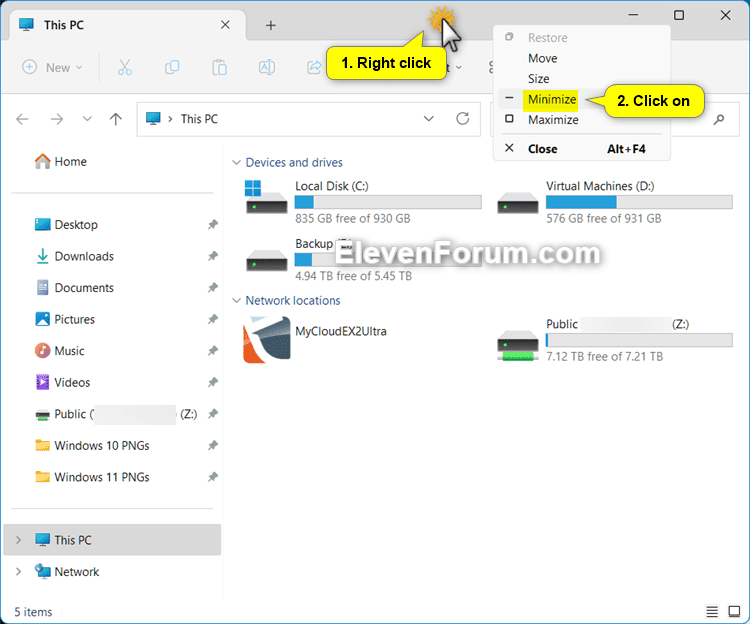Unpin Videos using its pin icon

tap(213, 382)
